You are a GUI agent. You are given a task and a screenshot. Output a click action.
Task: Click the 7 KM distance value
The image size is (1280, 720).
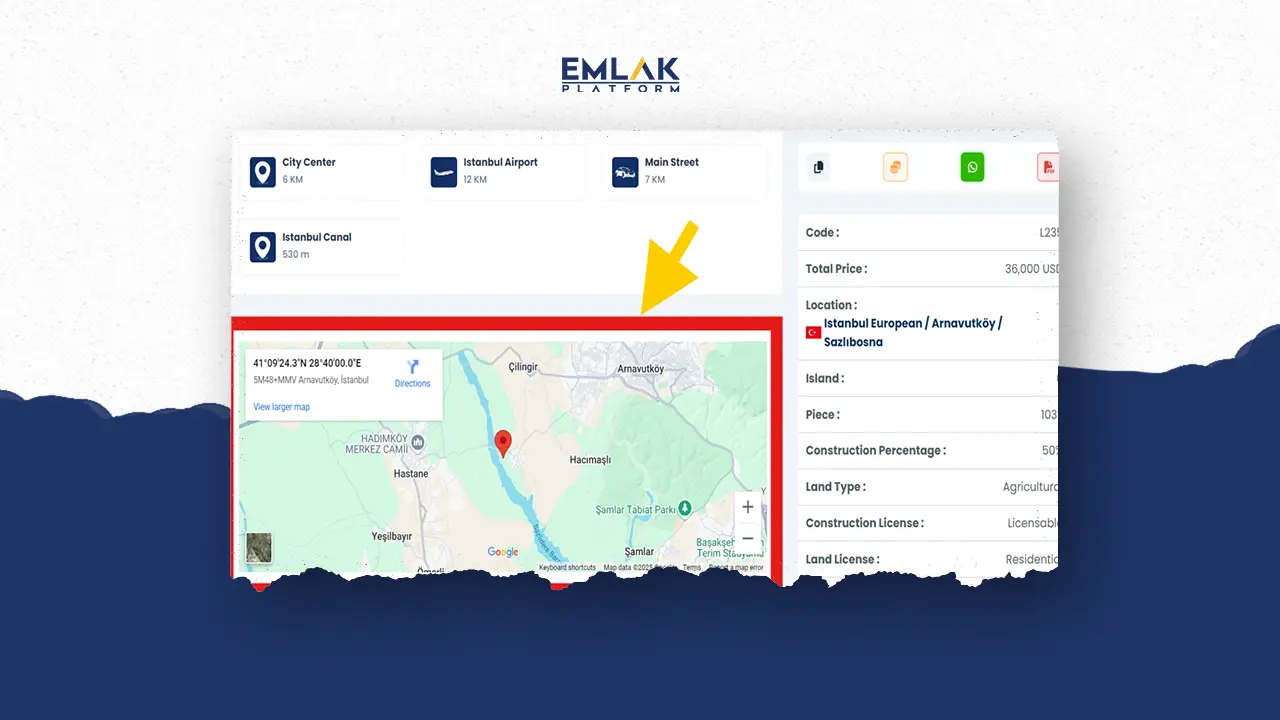(x=655, y=180)
